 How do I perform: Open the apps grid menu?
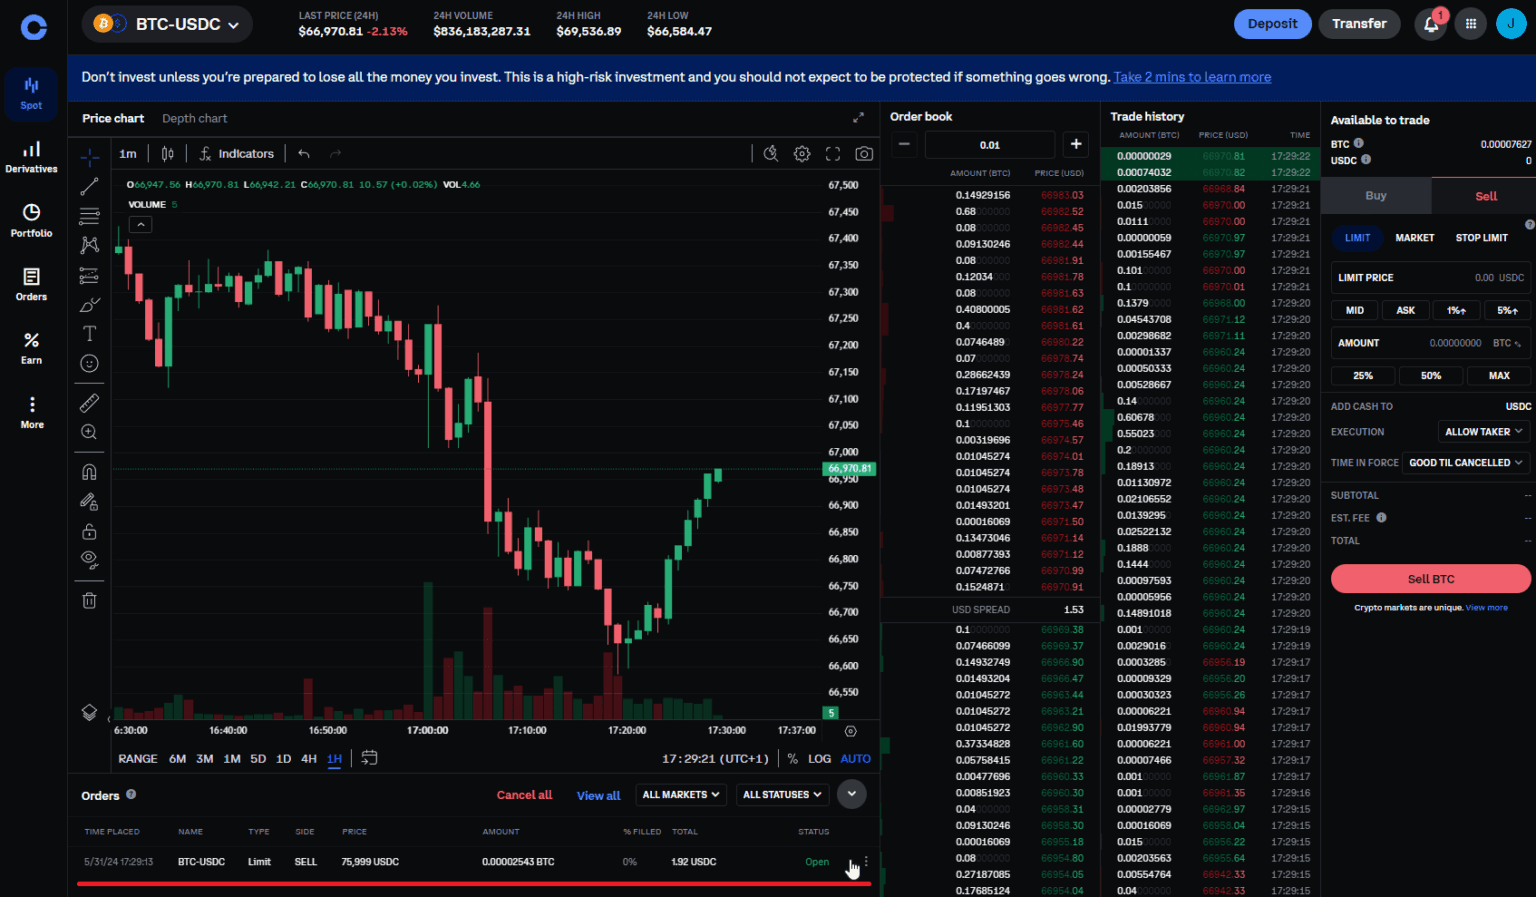pos(1471,24)
